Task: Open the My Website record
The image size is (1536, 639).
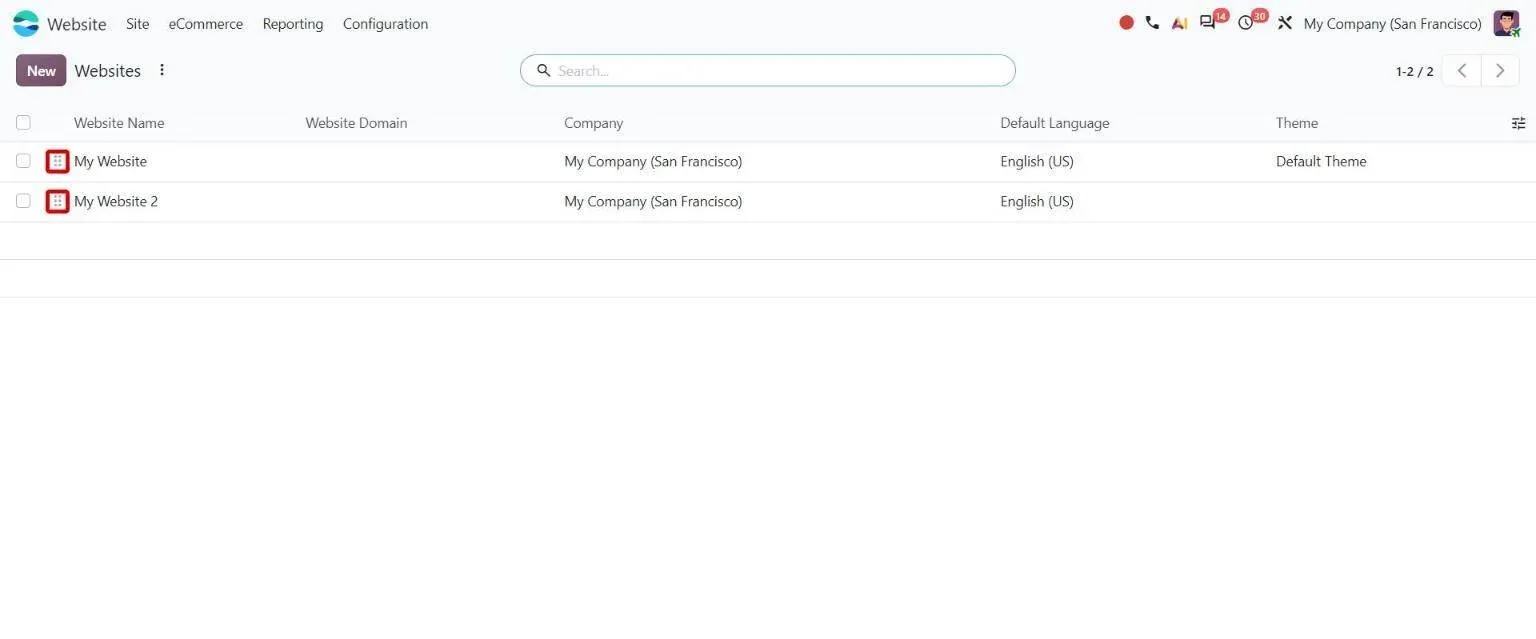Action: (110, 161)
